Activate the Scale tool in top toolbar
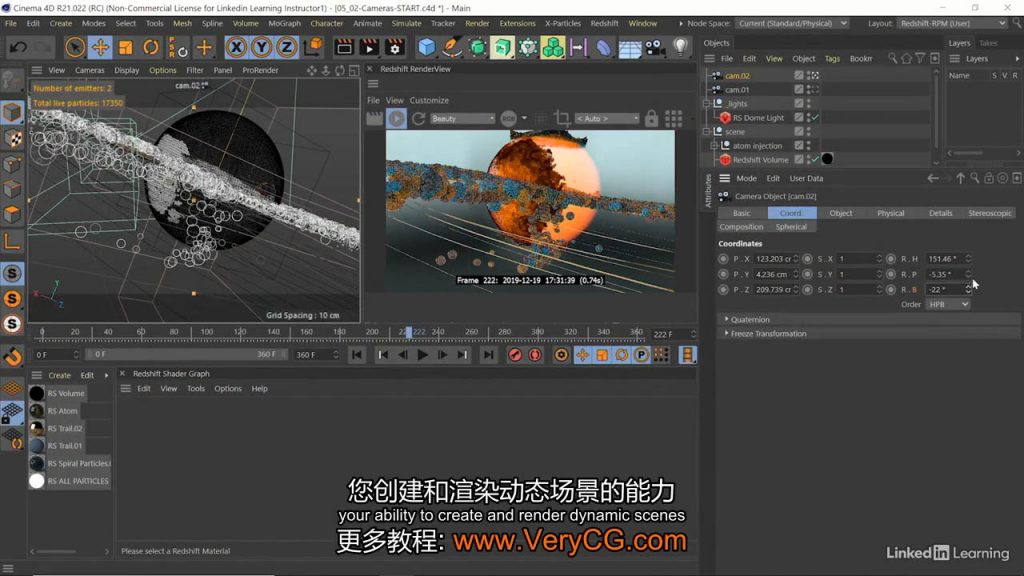 click(x=125, y=47)
